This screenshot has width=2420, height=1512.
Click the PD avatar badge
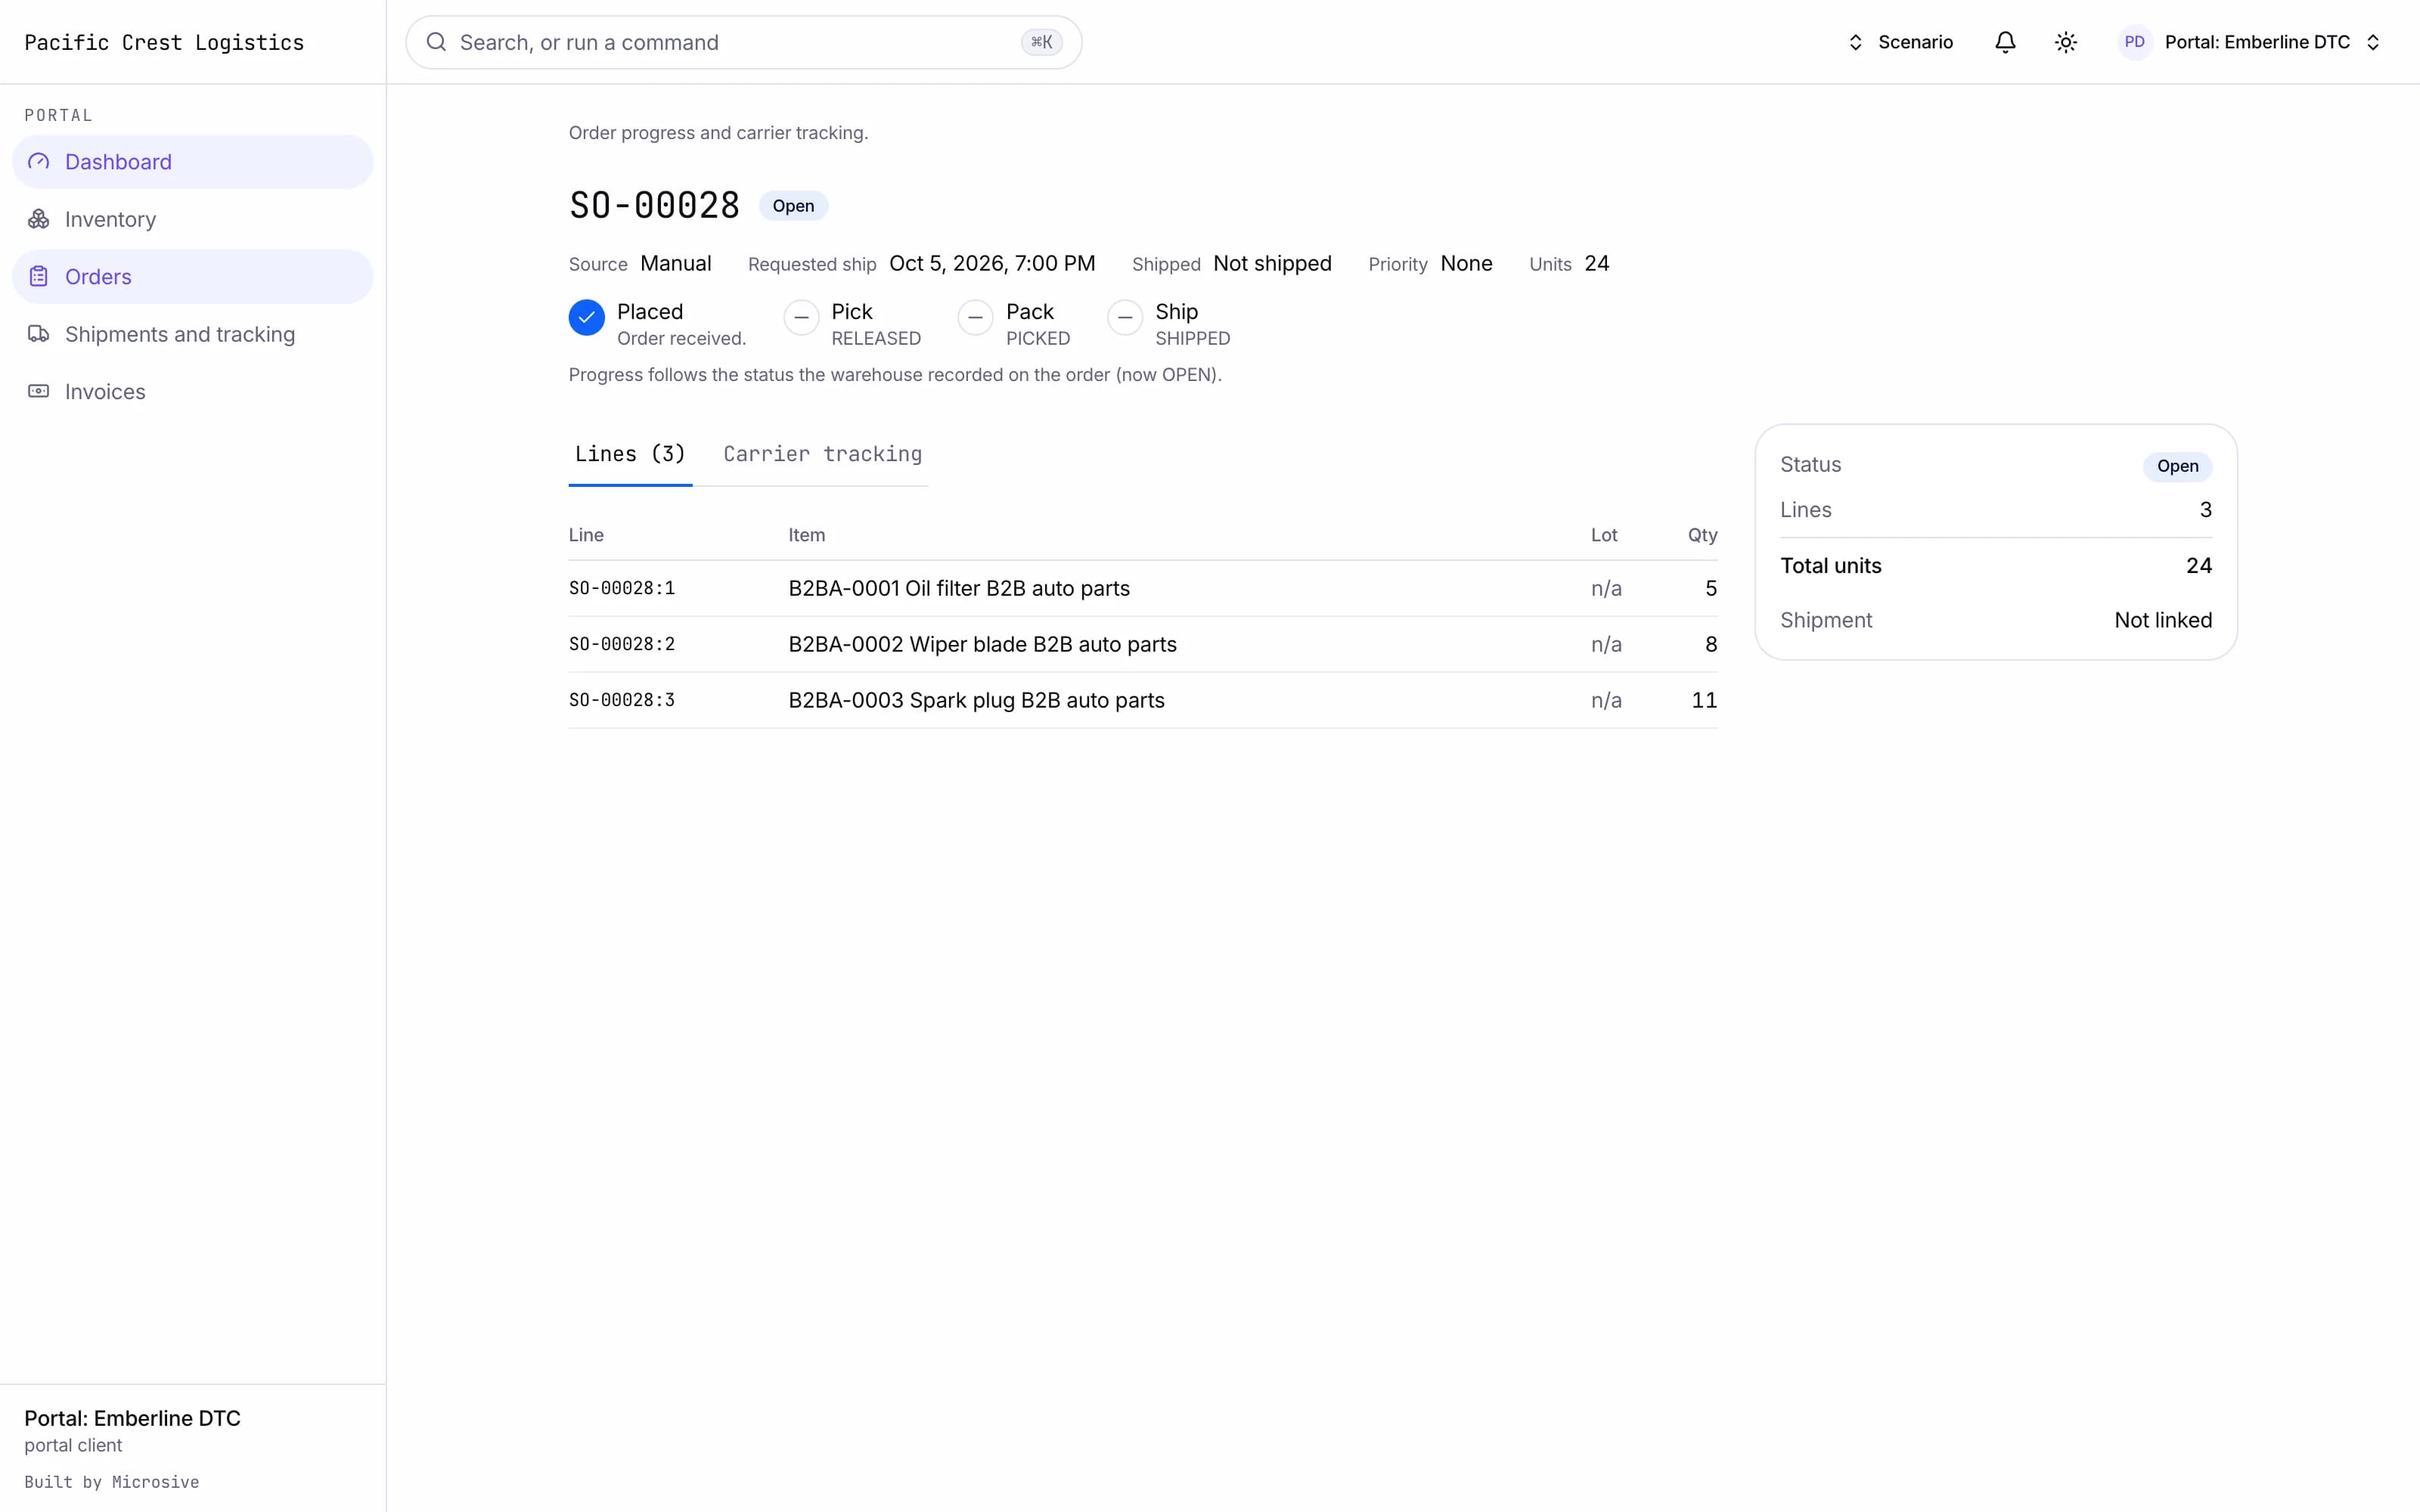coord(2134,42)
